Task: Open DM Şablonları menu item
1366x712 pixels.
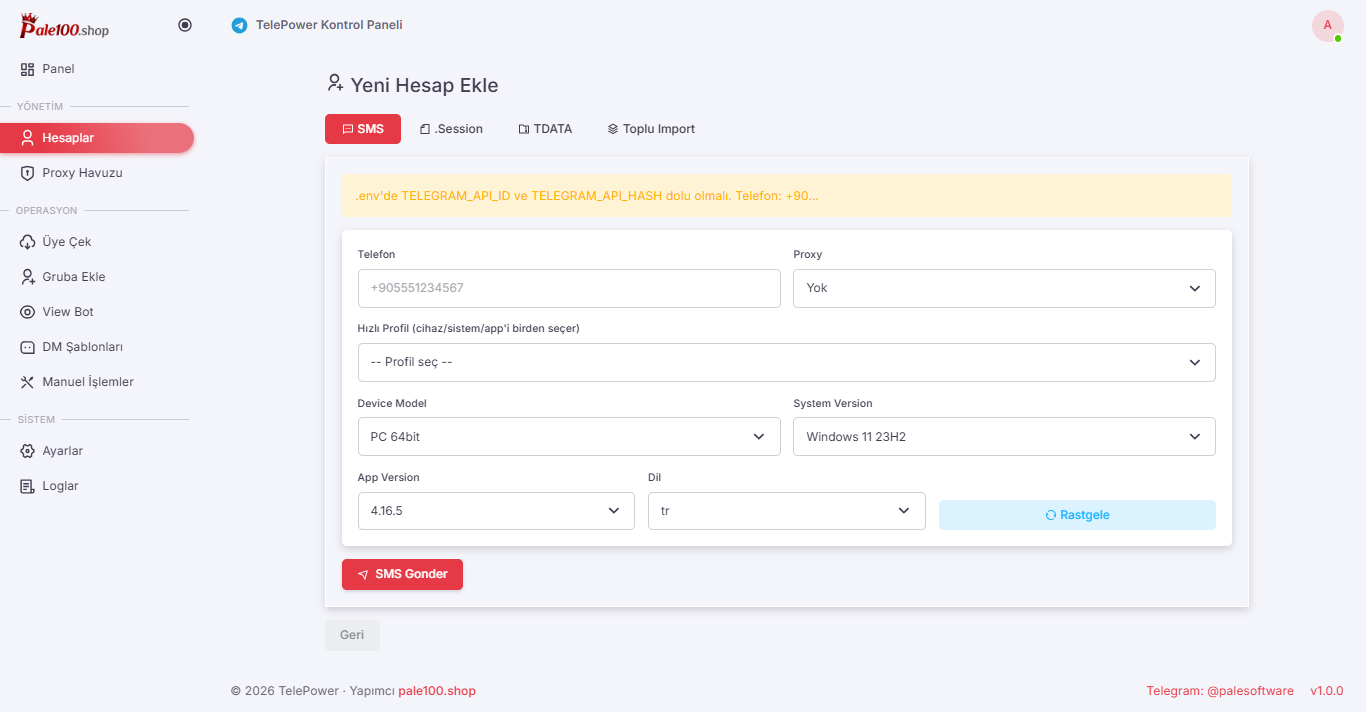Action: [97, 347]
